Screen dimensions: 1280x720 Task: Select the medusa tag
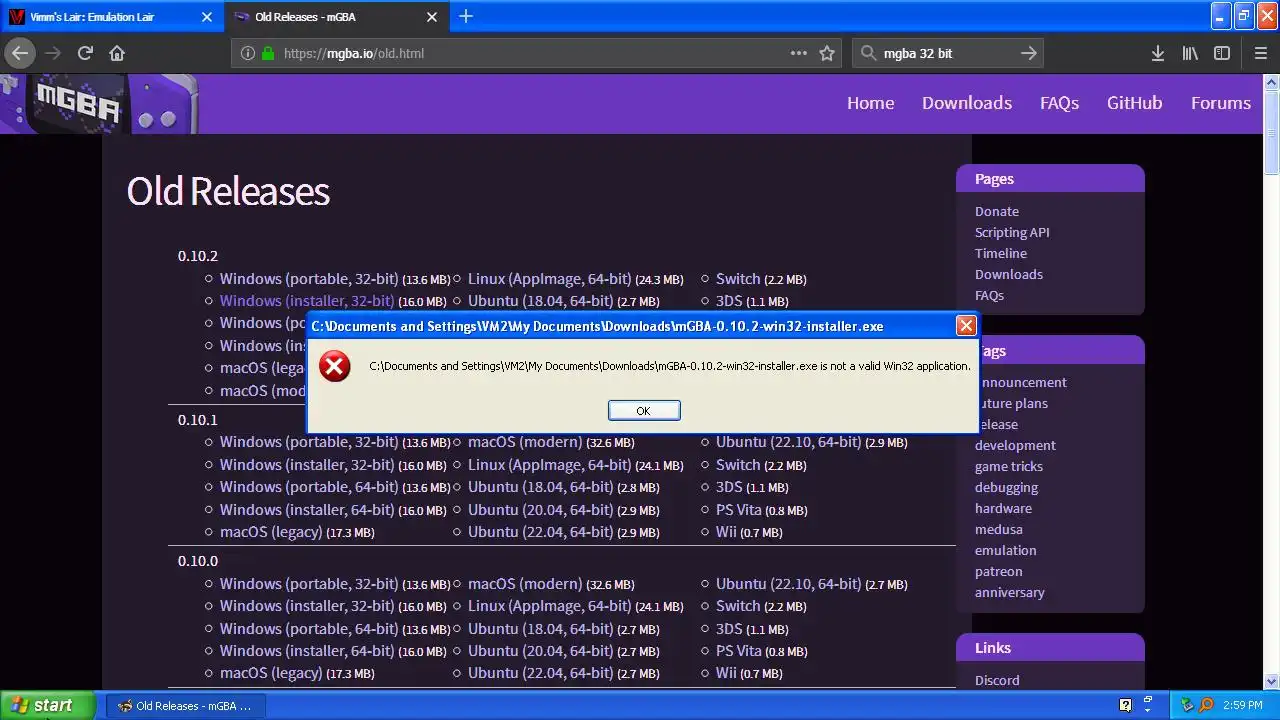tap(999, 529)
